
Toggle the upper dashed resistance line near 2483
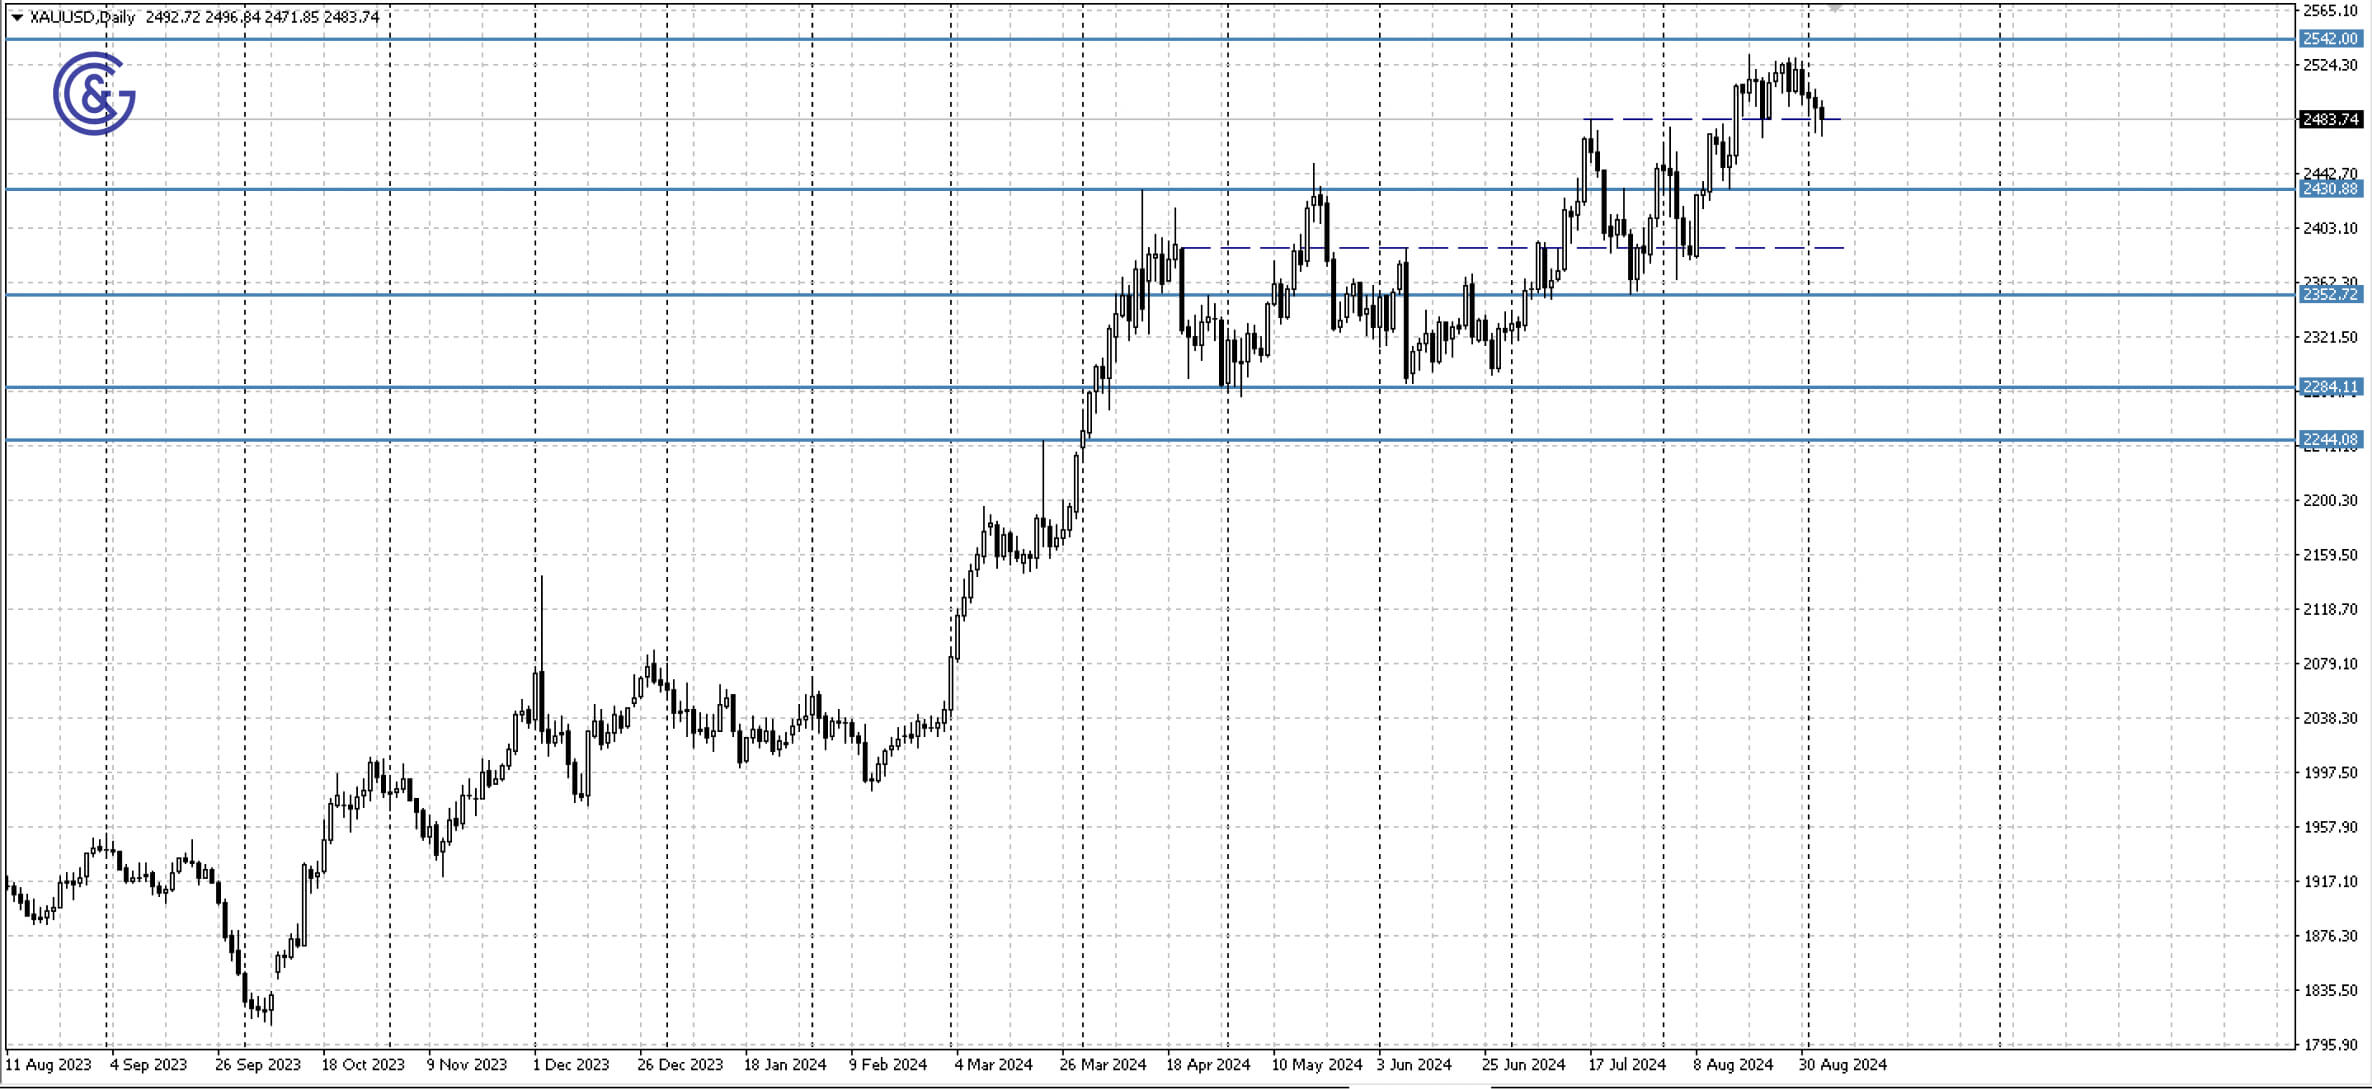[x=1700, y=120]
